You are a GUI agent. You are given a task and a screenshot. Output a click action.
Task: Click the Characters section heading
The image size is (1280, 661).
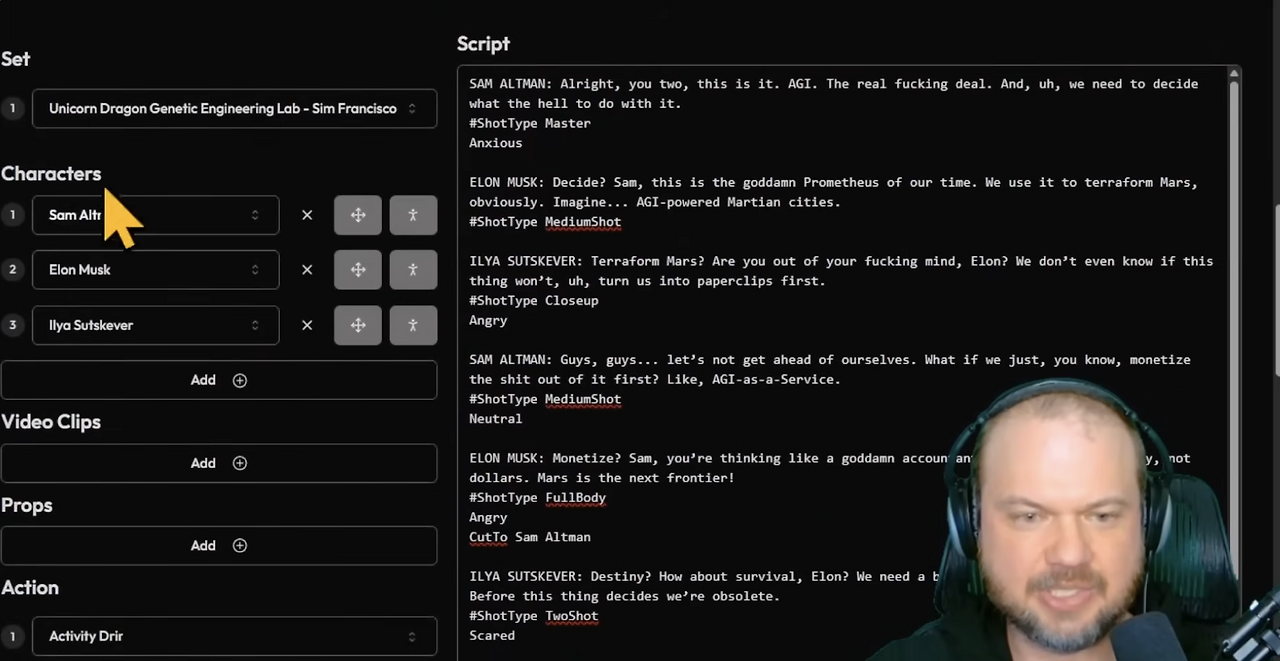pyautogui.click(x=51, y=174)
